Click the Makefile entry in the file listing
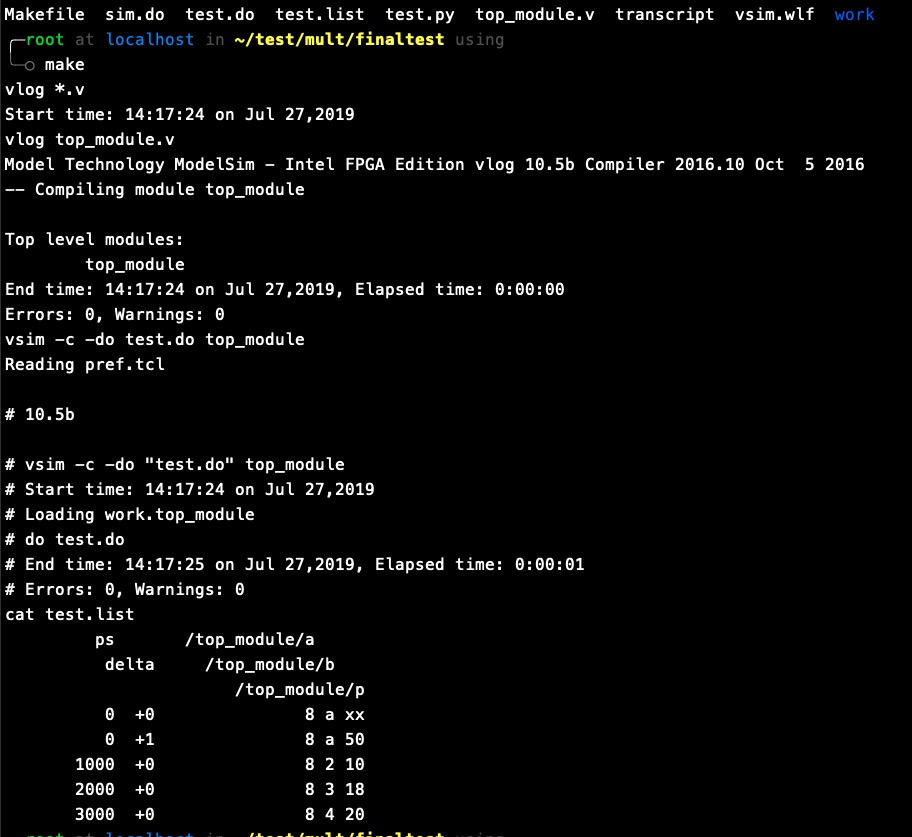This screenshot has height=837, width=912. [44, 15]
